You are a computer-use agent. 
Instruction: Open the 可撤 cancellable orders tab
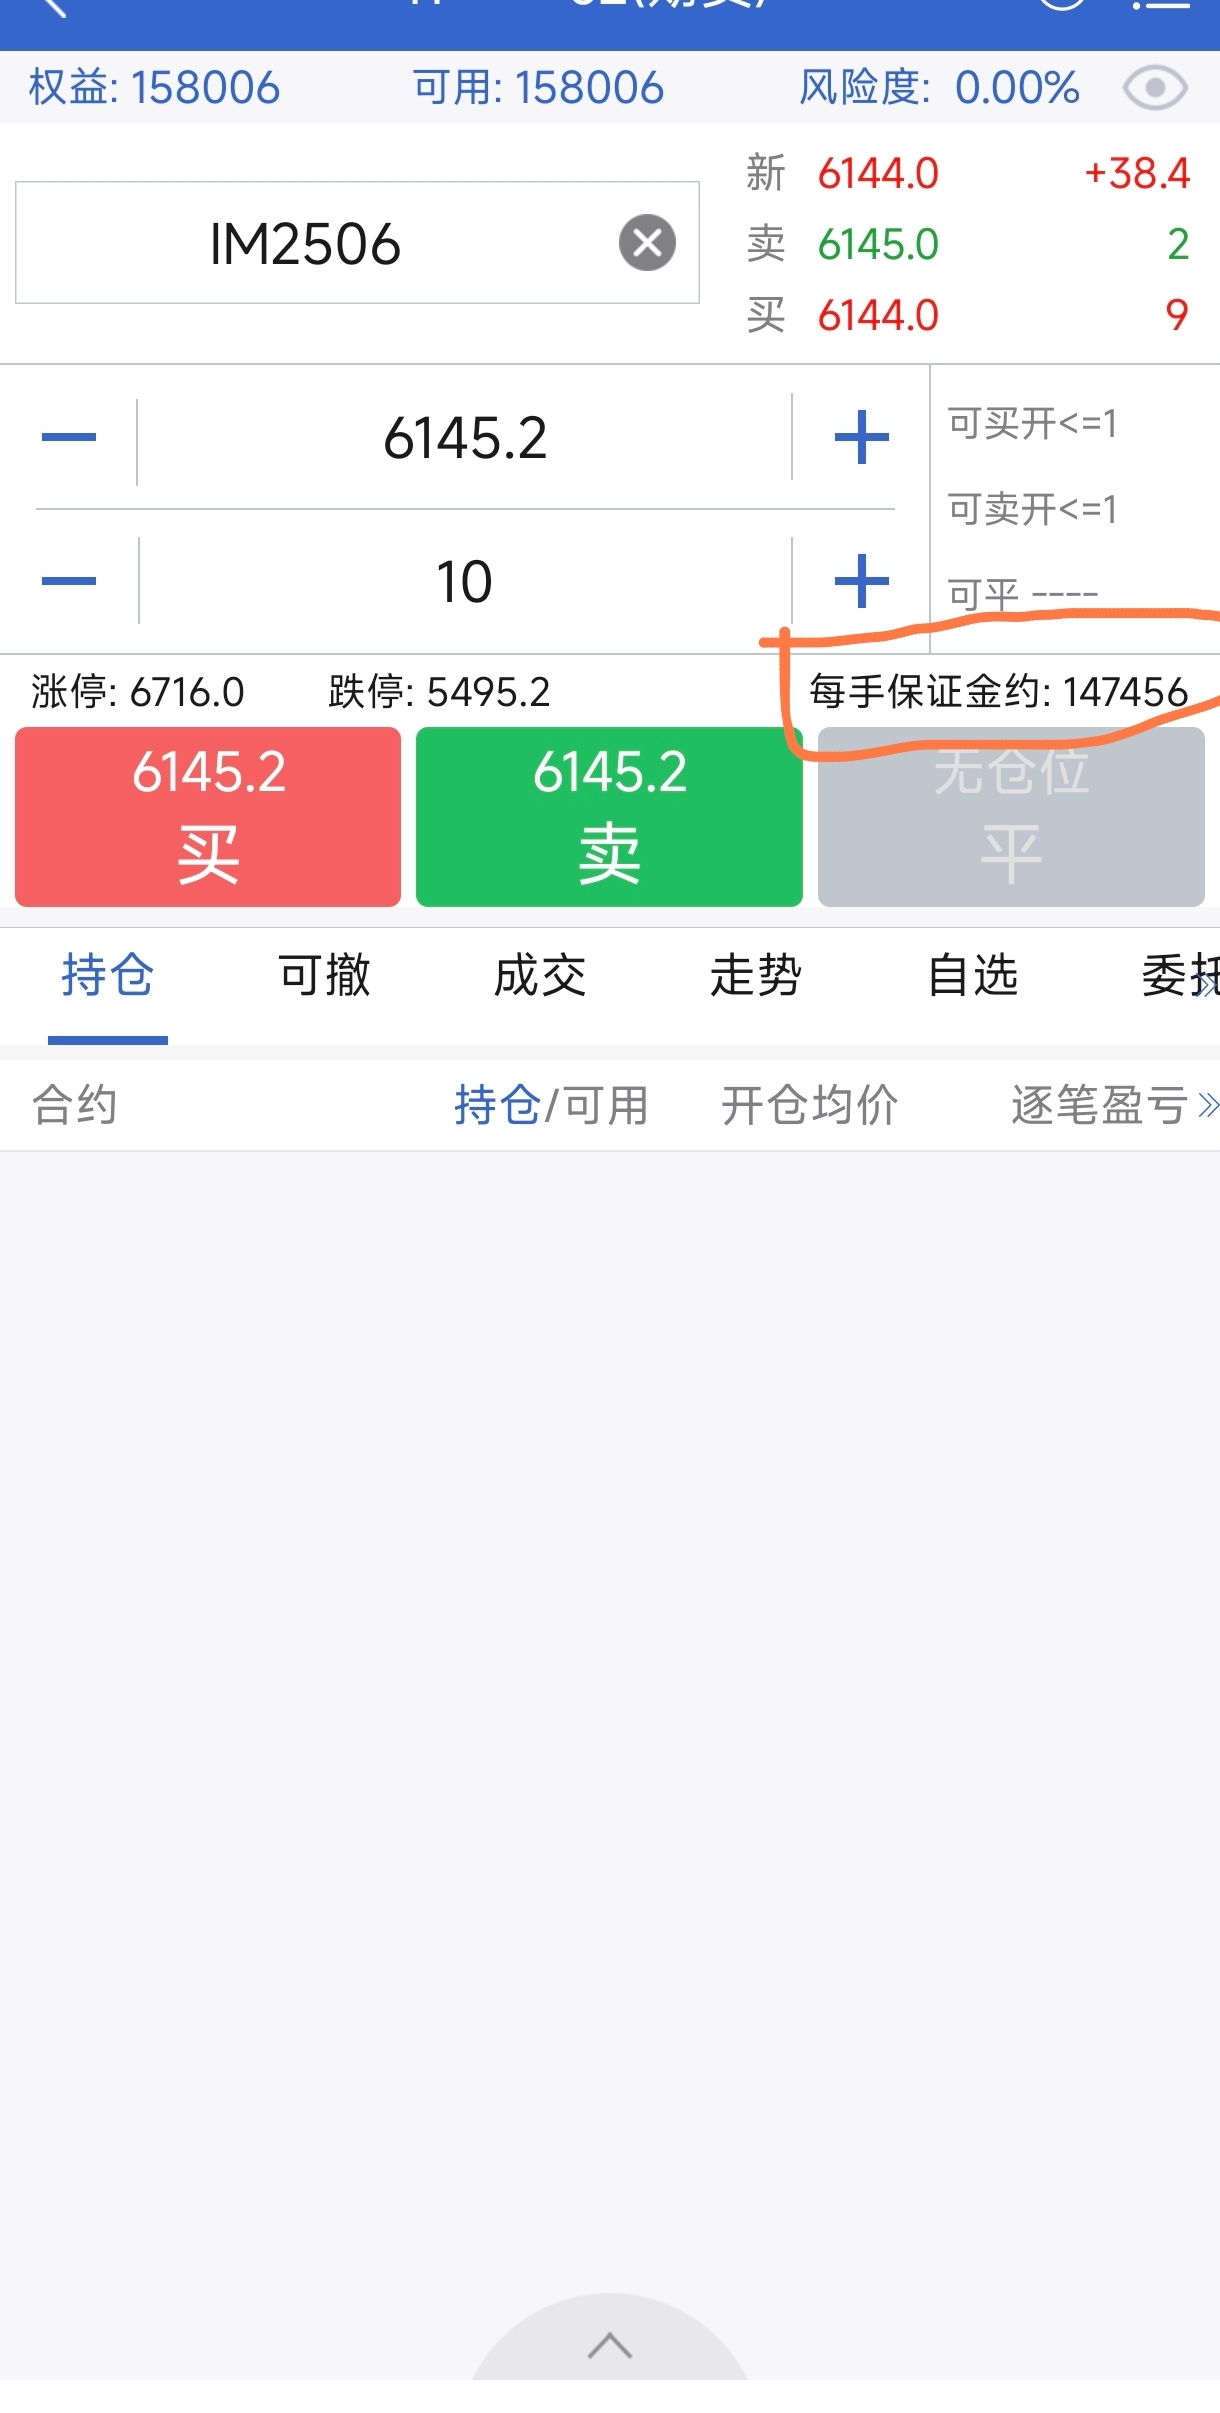(324, 975)
